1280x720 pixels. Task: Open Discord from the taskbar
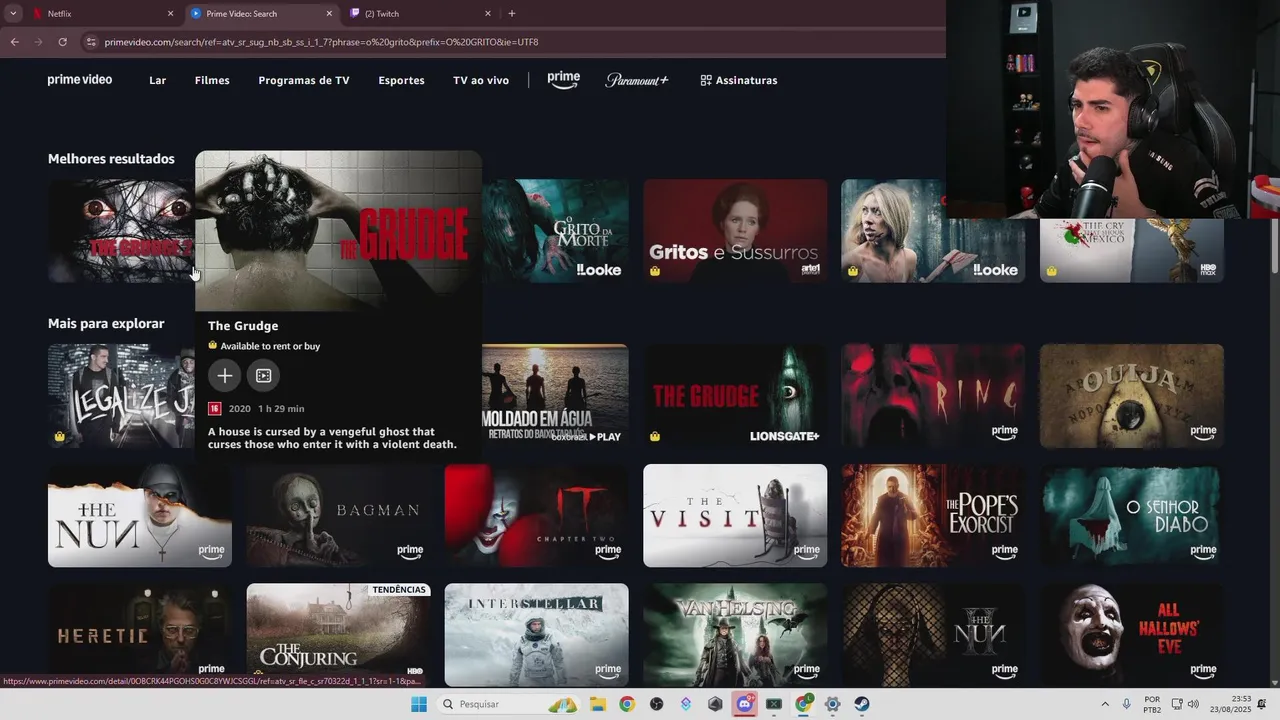[744, 704]
